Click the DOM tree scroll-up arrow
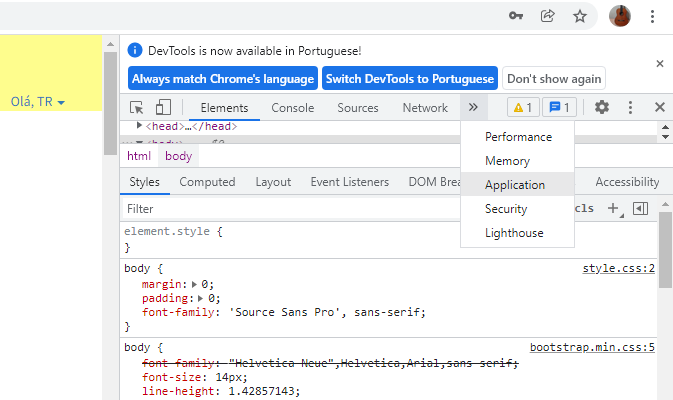The height and width of the screenshot is (400, 673). coord(665,127)
